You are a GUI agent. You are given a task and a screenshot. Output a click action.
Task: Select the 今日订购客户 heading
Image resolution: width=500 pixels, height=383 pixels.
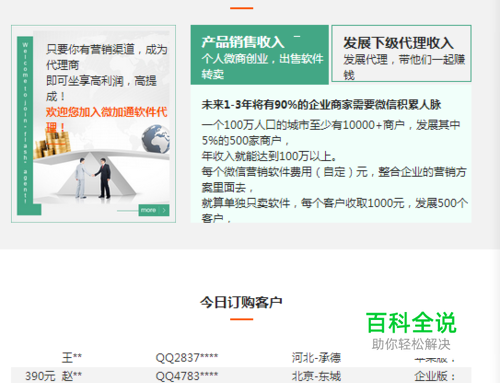coord(241,302)
